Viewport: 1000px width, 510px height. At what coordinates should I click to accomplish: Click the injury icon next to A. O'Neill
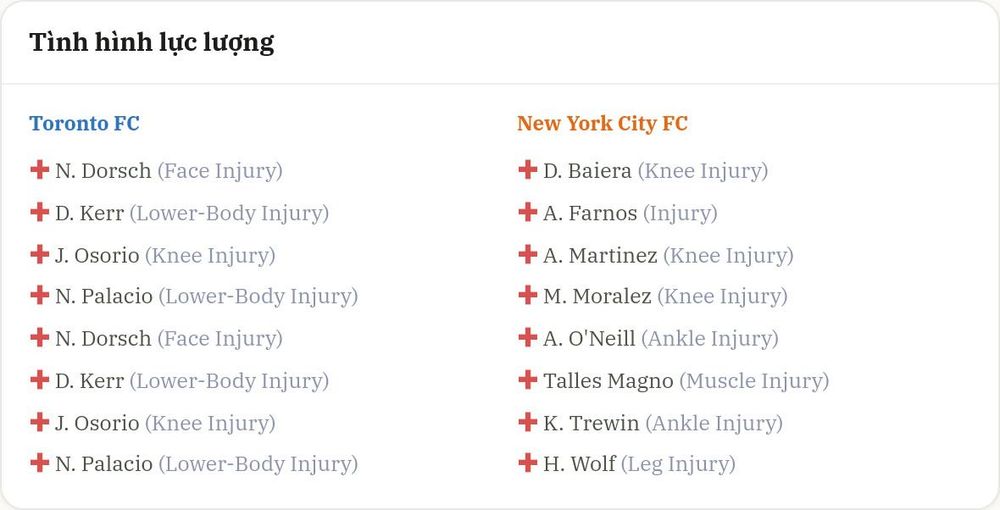click(x=527, y=337)
